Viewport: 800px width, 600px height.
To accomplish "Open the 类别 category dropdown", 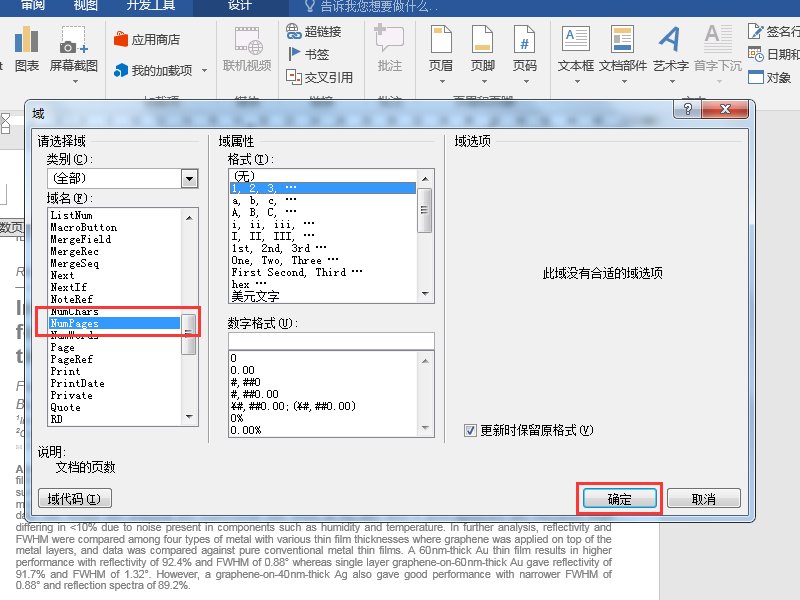I will (x=189, y=177).
